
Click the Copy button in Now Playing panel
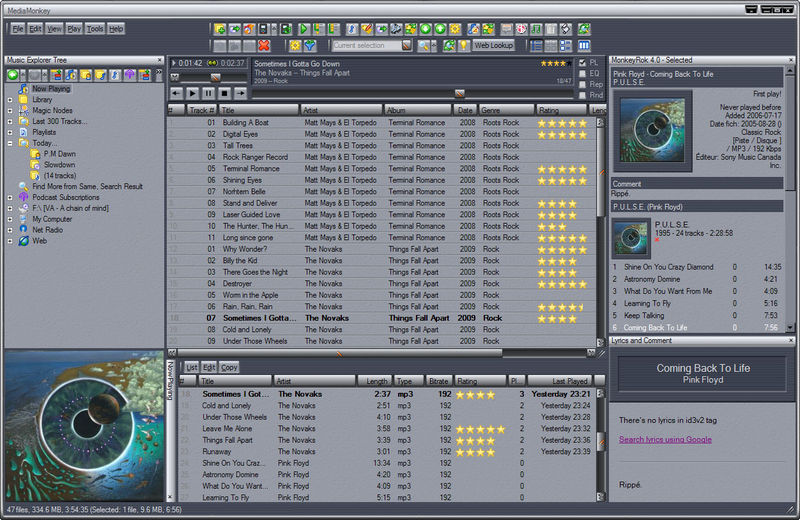click(x=229, y=367)
